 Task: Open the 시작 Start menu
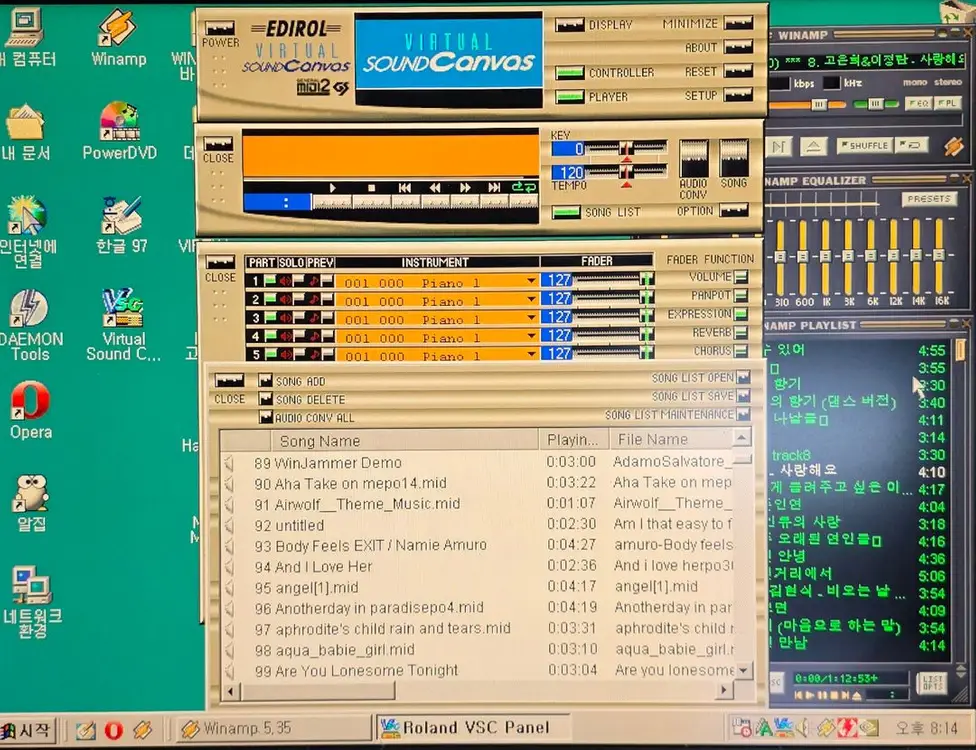[27, 729]
